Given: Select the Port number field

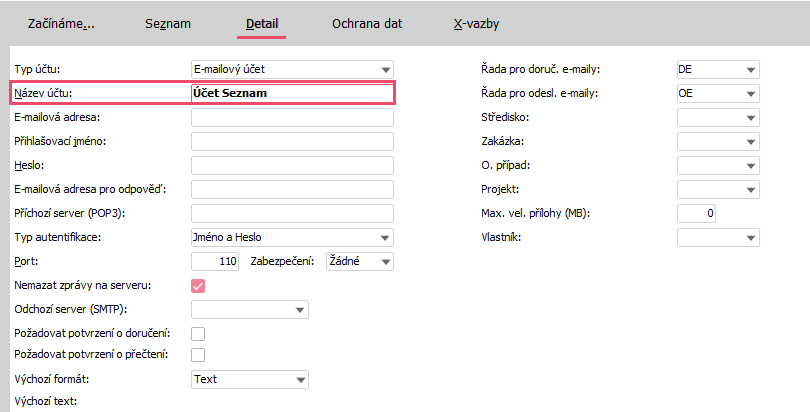Looking at the screenshot, I should (x=215, y=261).
